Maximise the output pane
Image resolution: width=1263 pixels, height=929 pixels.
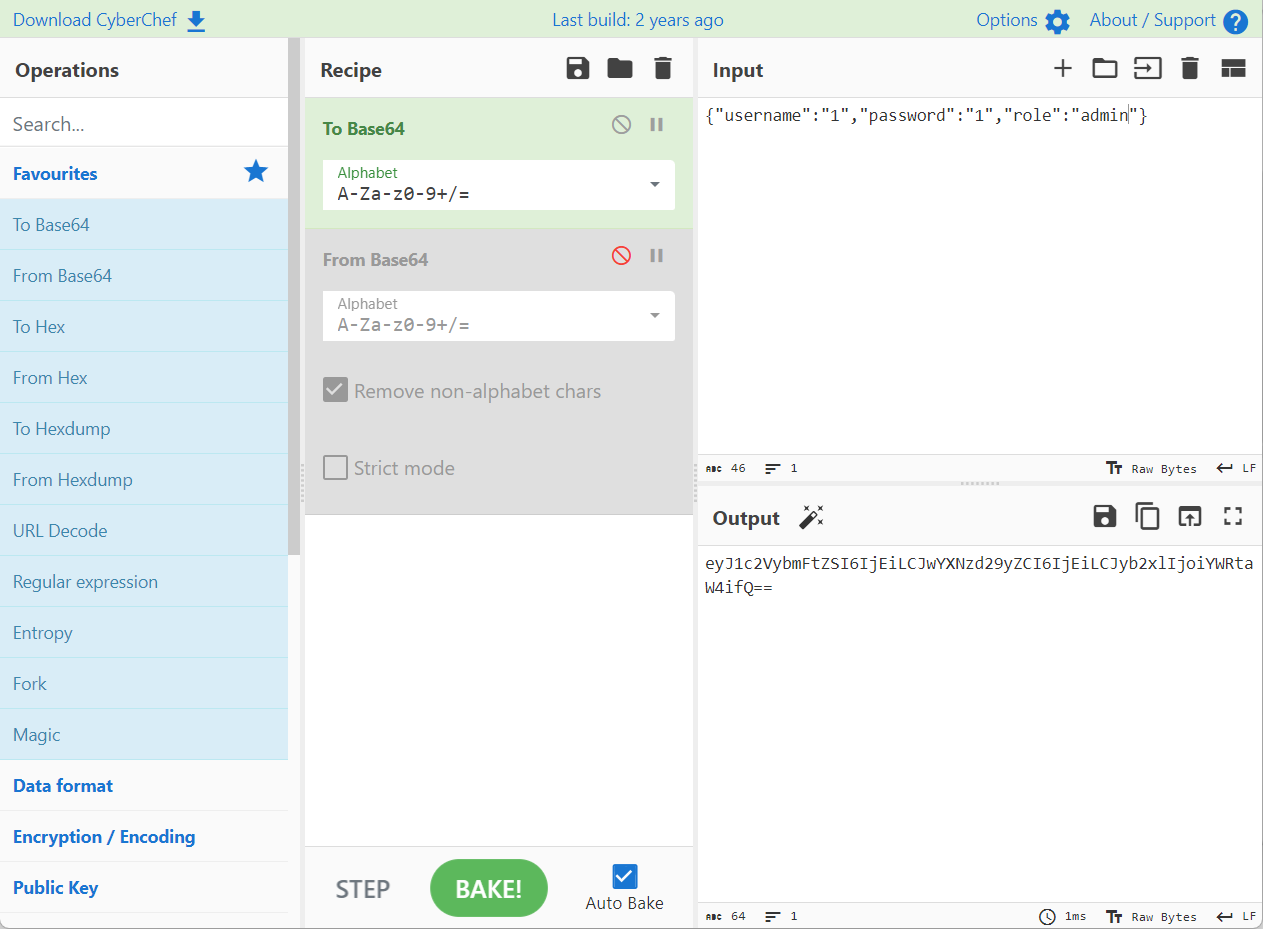[1232, 516]
